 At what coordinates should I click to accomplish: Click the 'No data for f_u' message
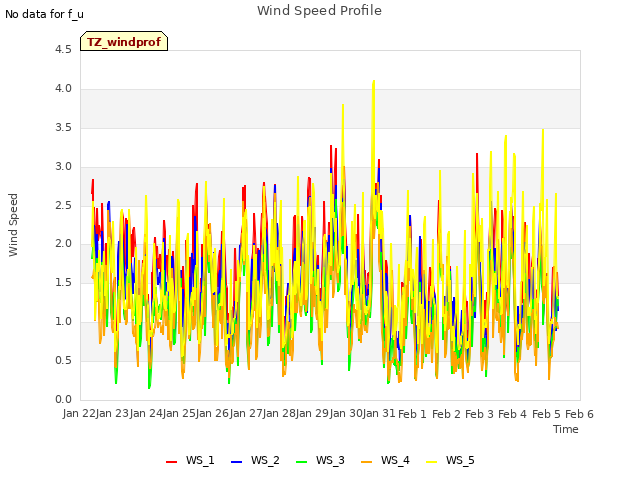44,14
